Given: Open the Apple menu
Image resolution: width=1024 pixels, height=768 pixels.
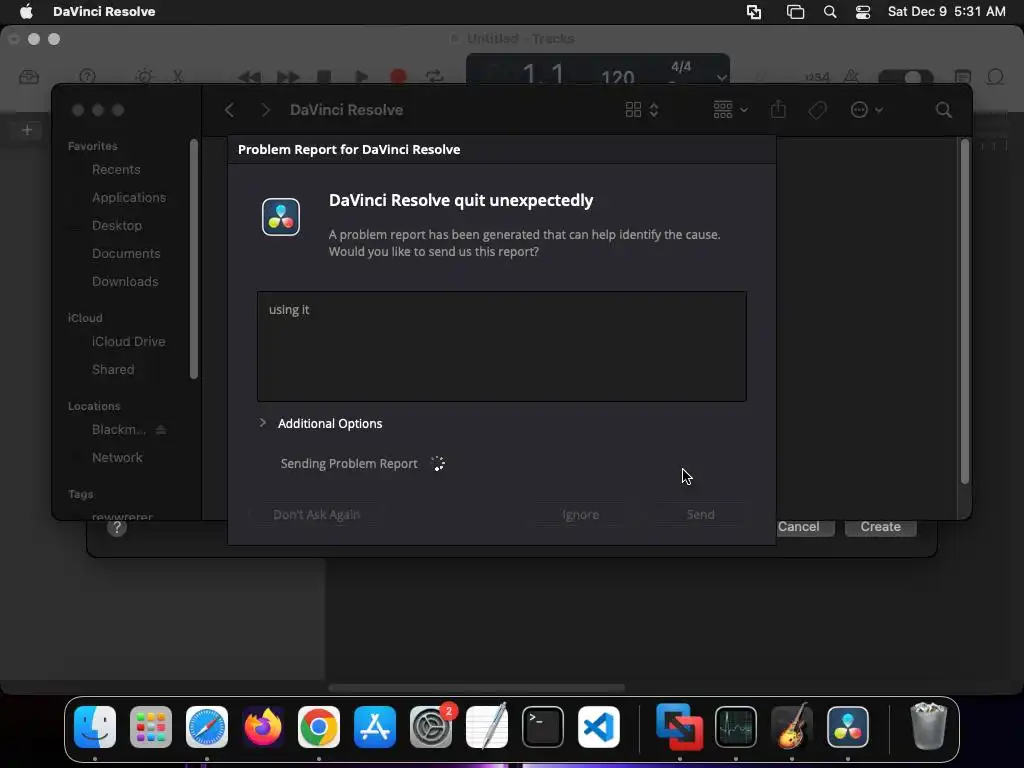Looking at the screenshot, I should click(x=26, y=11).
